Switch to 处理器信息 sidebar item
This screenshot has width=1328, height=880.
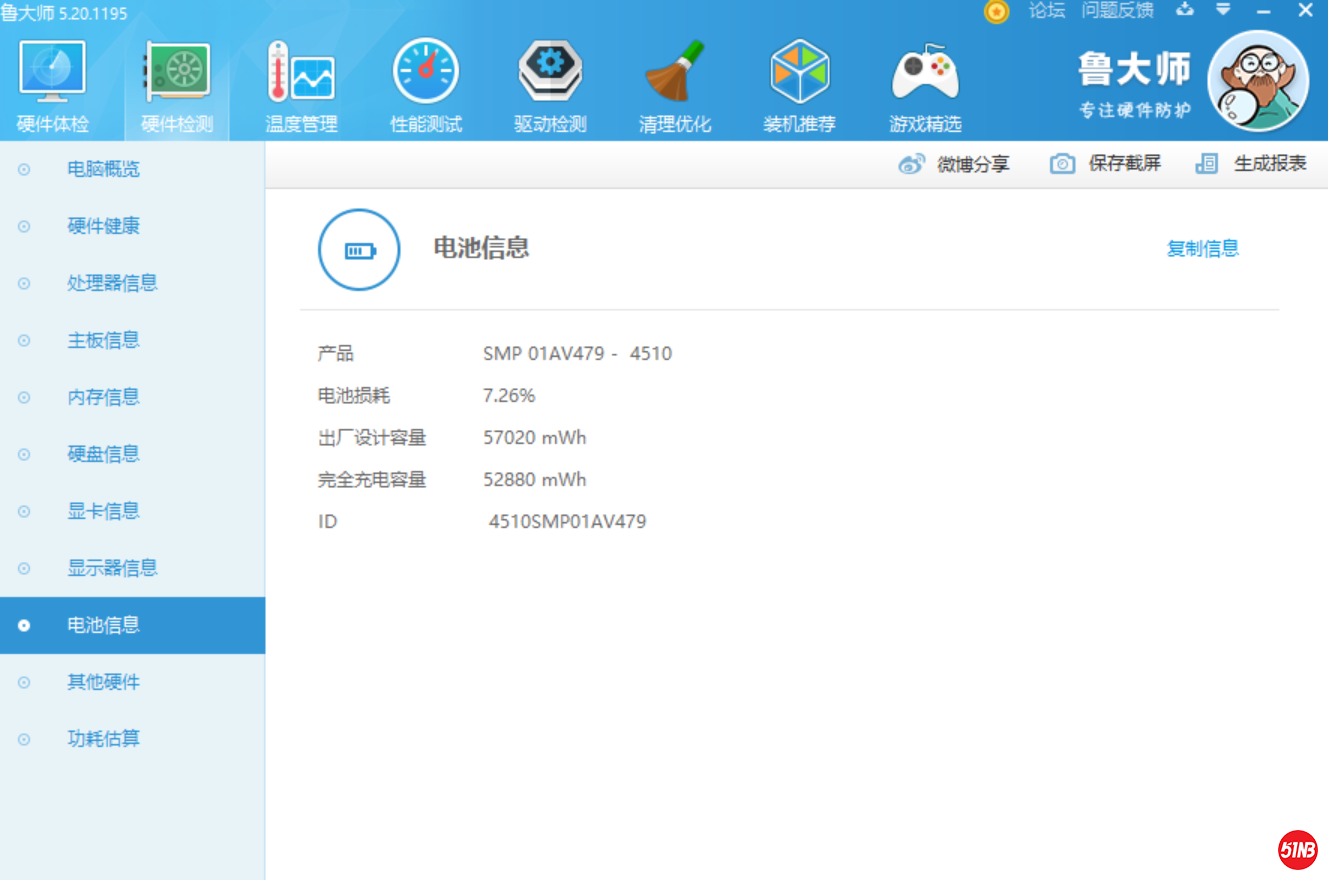point(112,283)
